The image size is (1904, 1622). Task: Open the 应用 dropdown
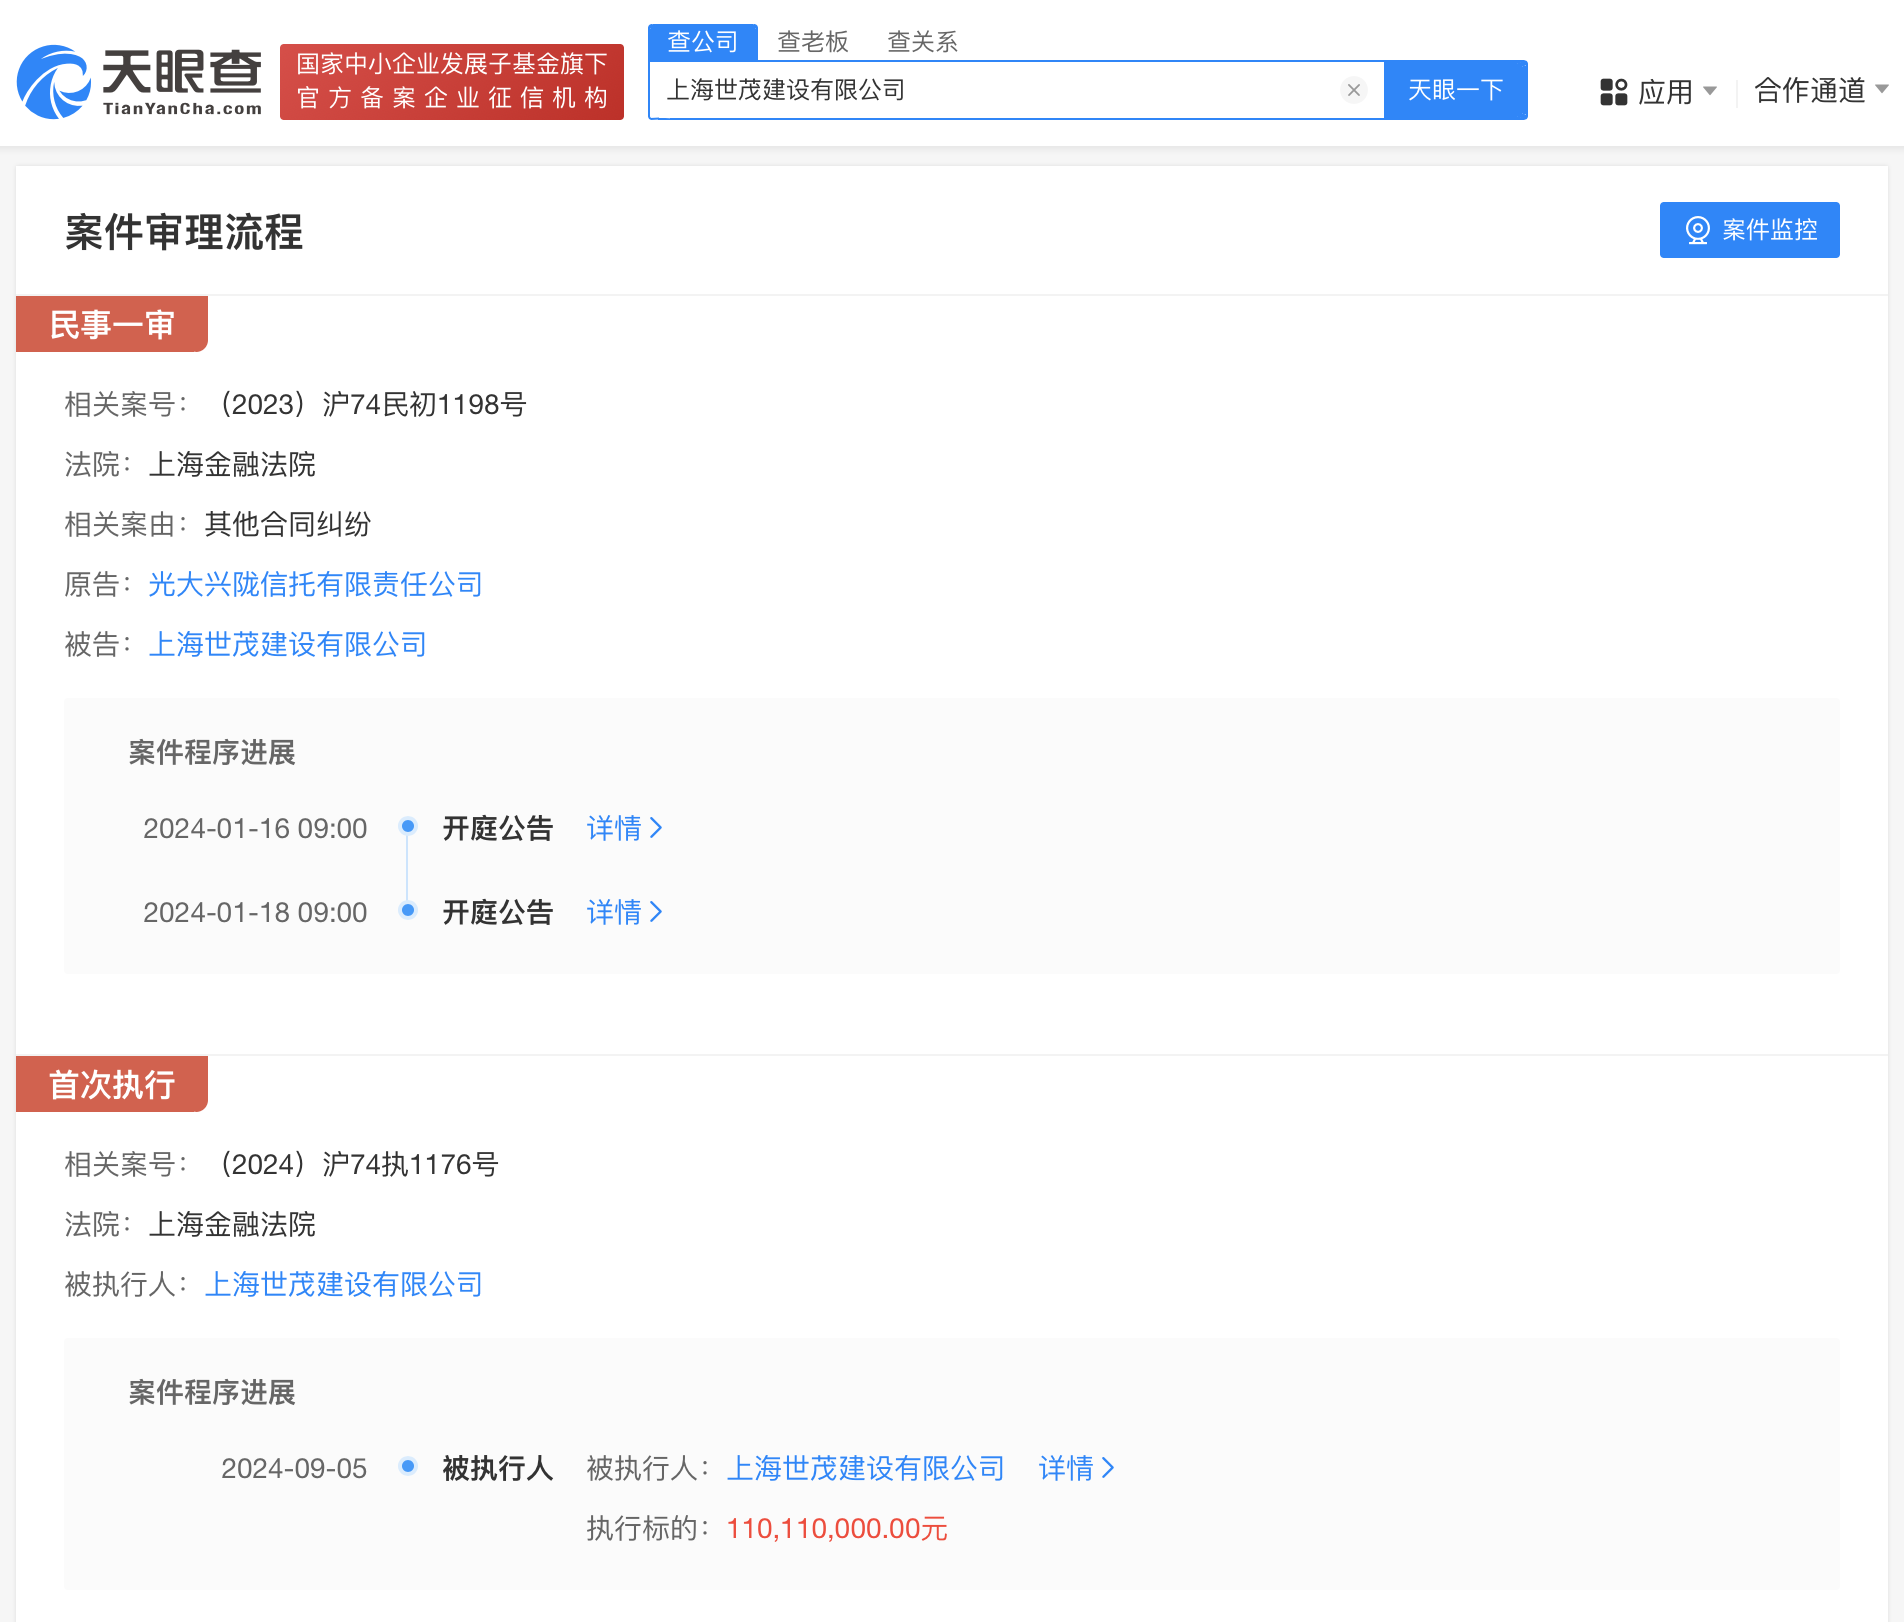pyautogui.click(x=1665, y=91)
